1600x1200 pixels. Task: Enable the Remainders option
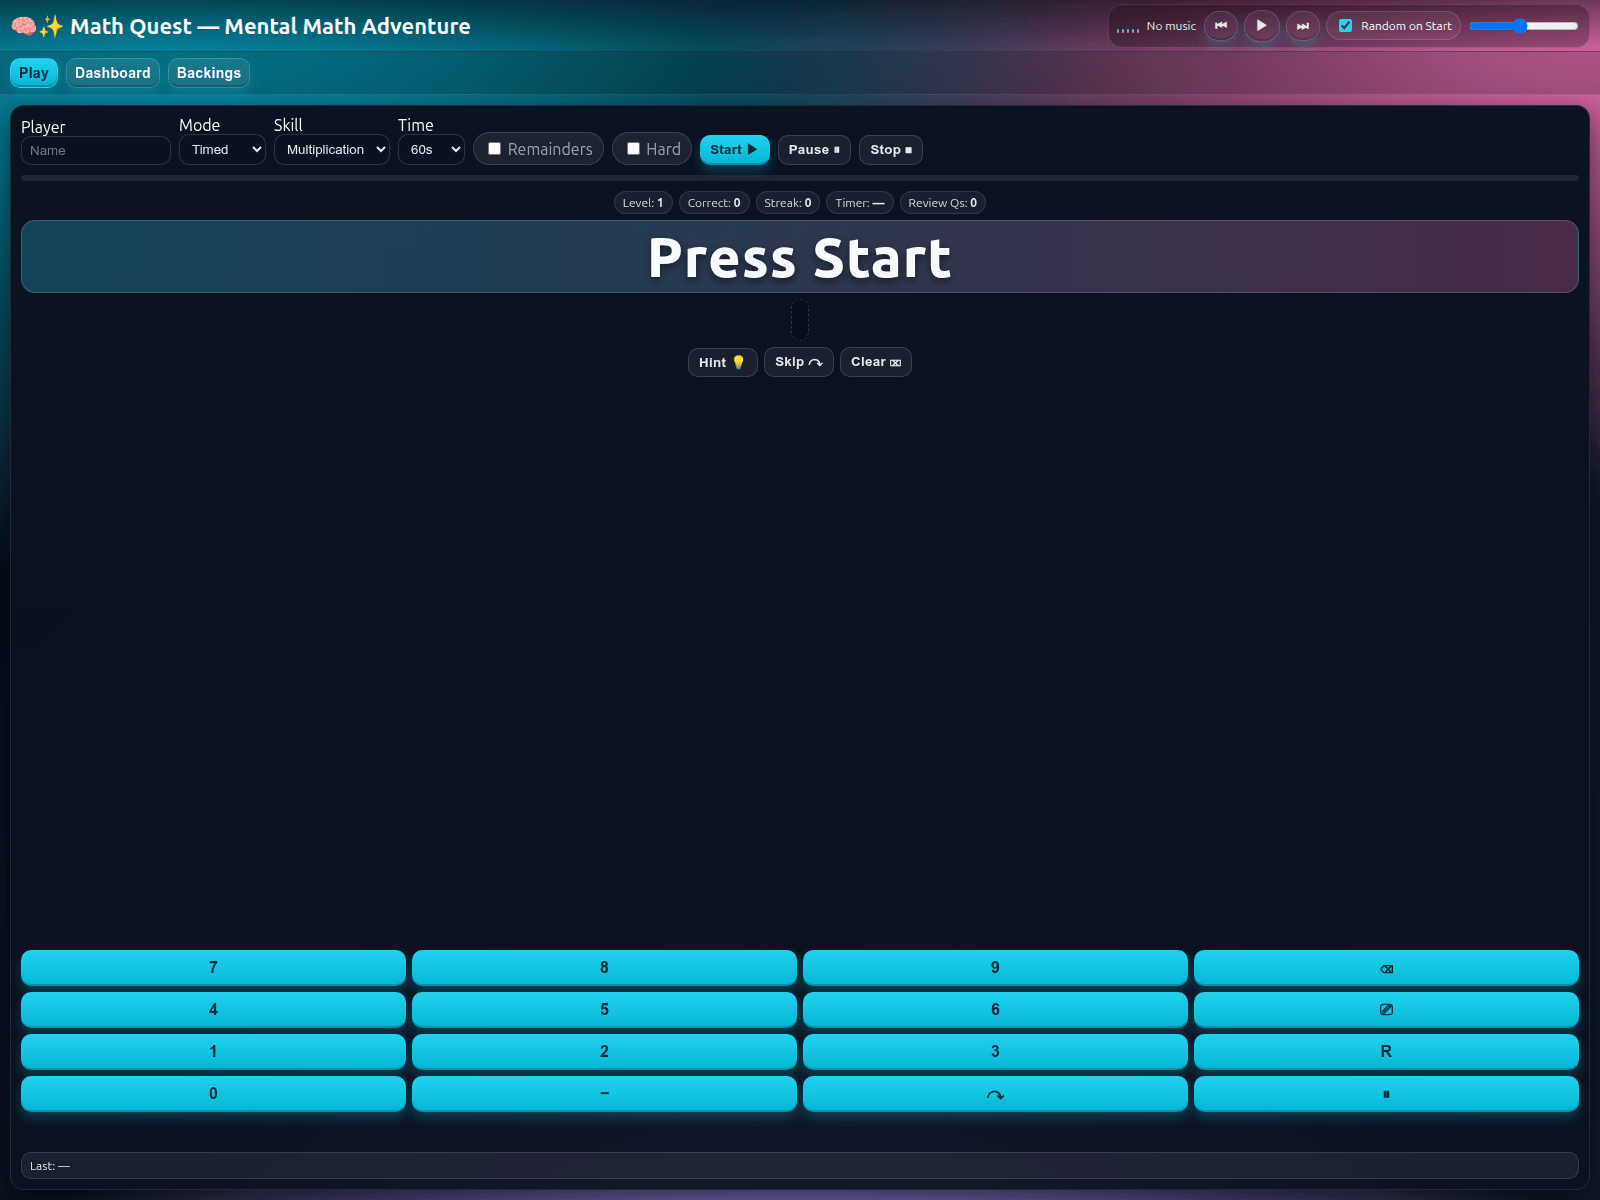[494, 148]
